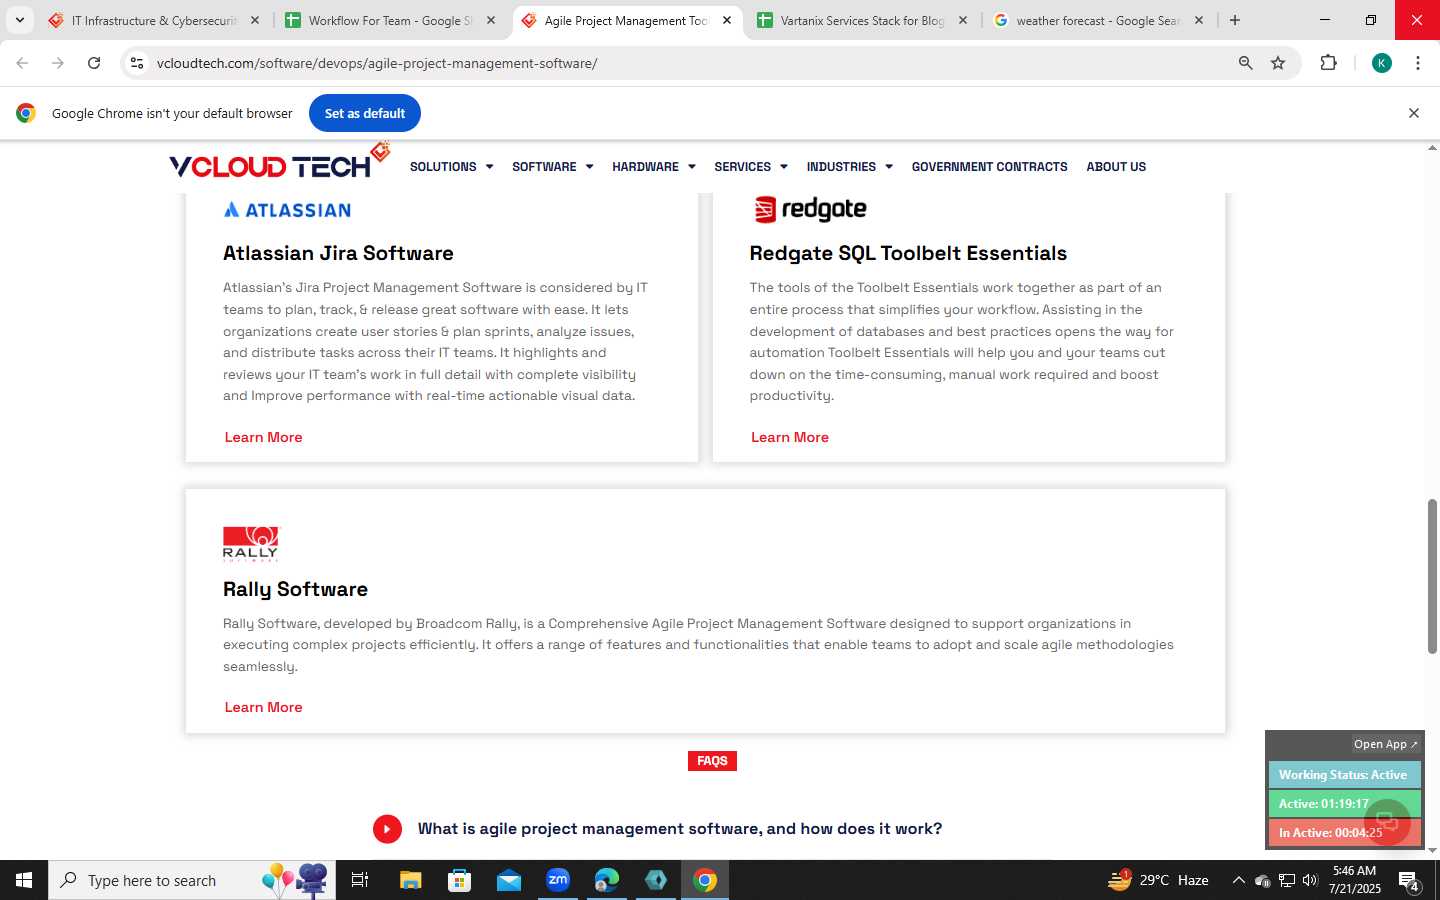Image resolution: width=1440 pixels, height=900 pixels.
Task: Click Learn More under Atlassian Jira Software
Action: [x=263, y=437]
